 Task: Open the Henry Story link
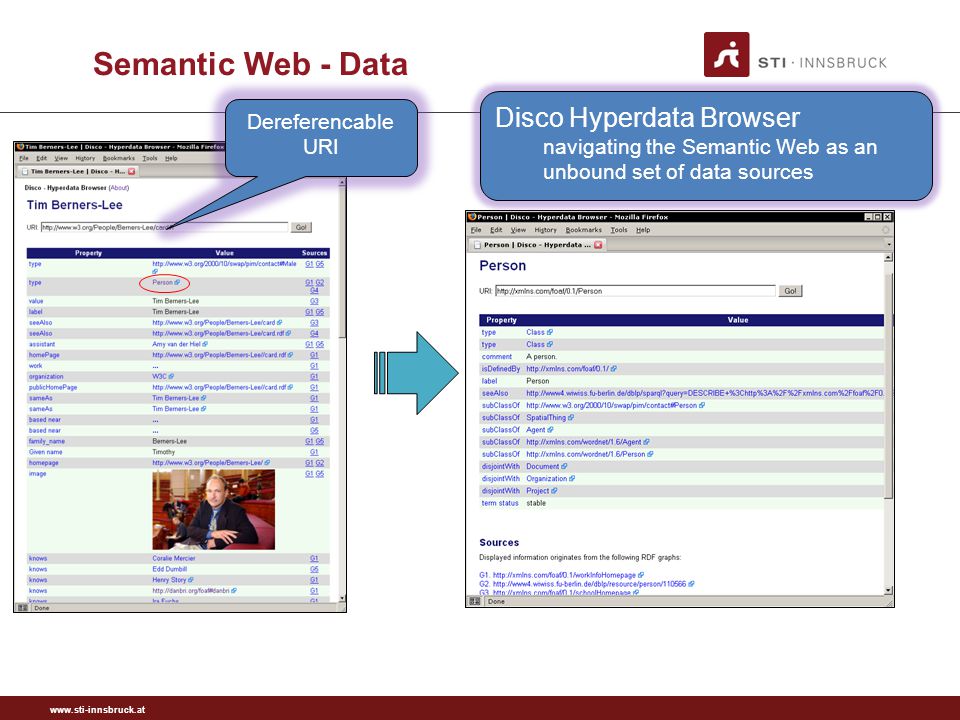point(169,580)
